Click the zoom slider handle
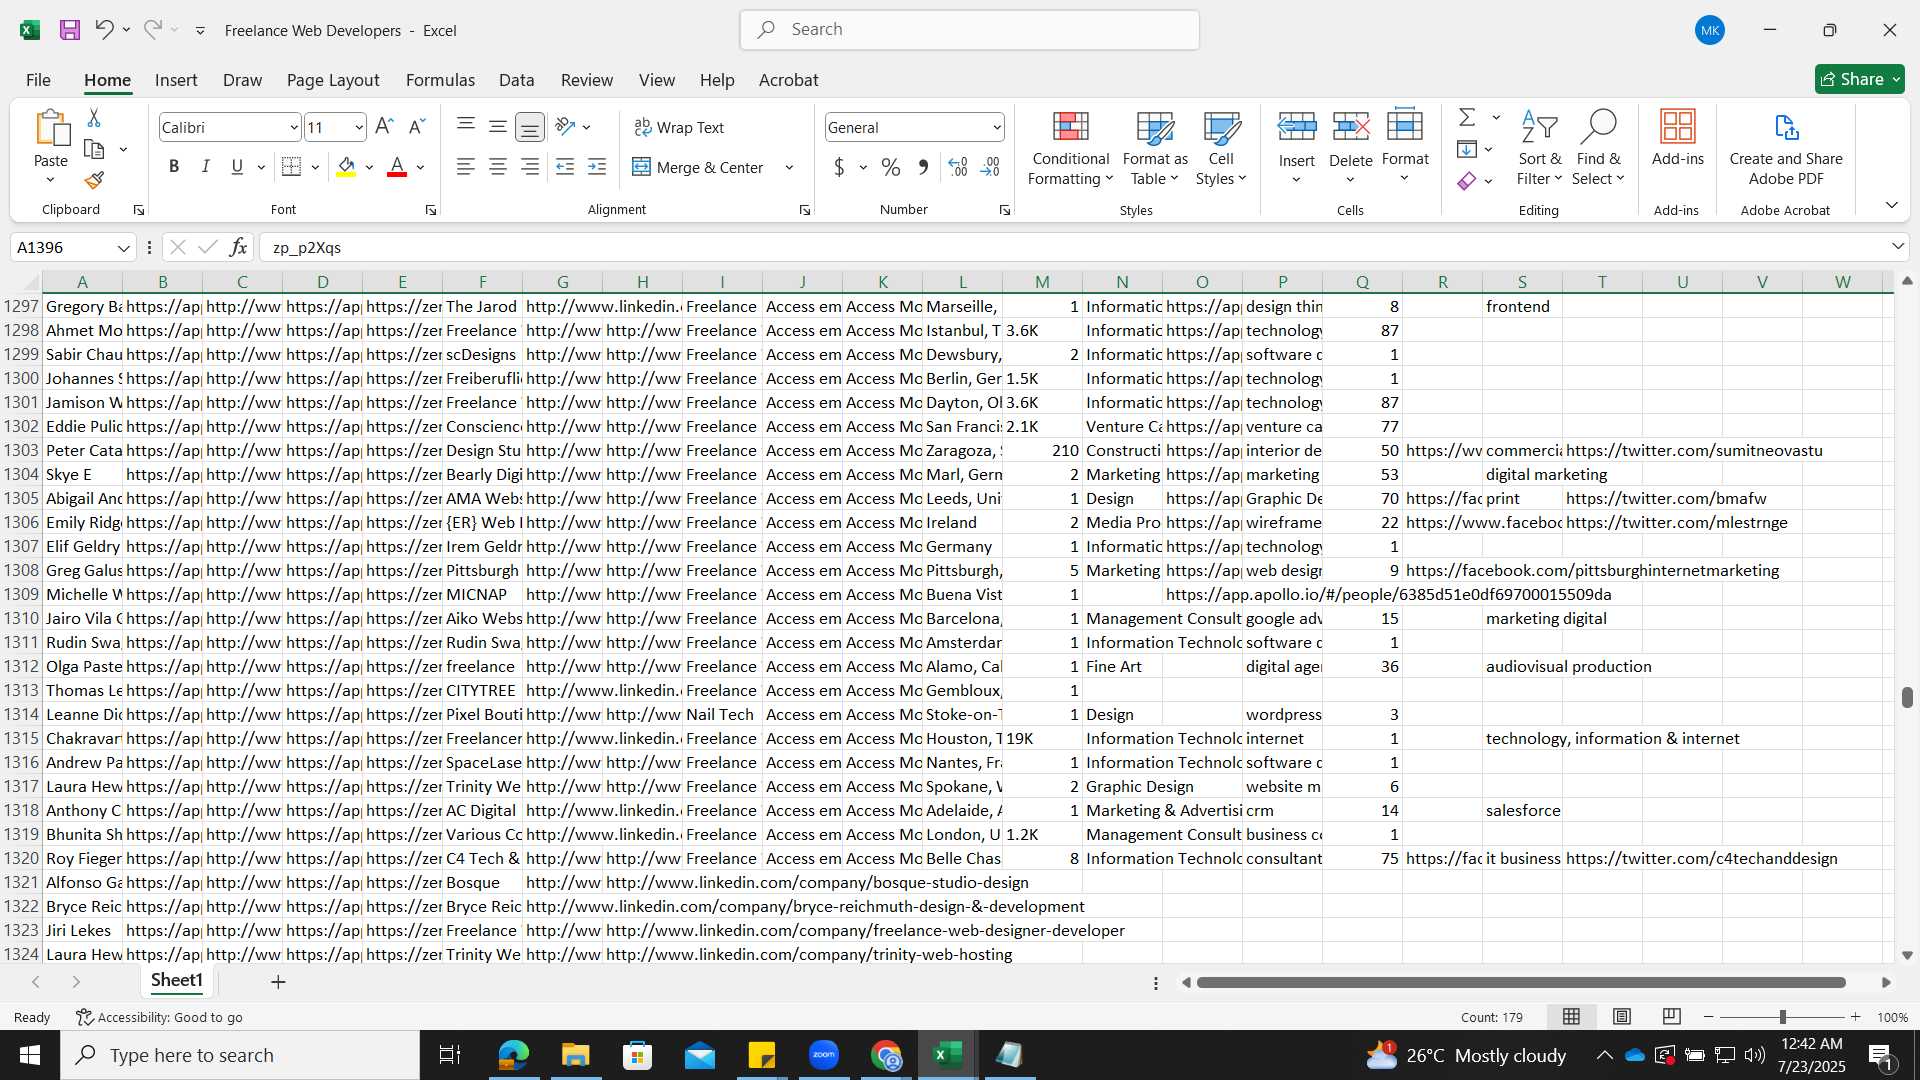Screen dimensions: 1920x1080 [1782, 1017]
